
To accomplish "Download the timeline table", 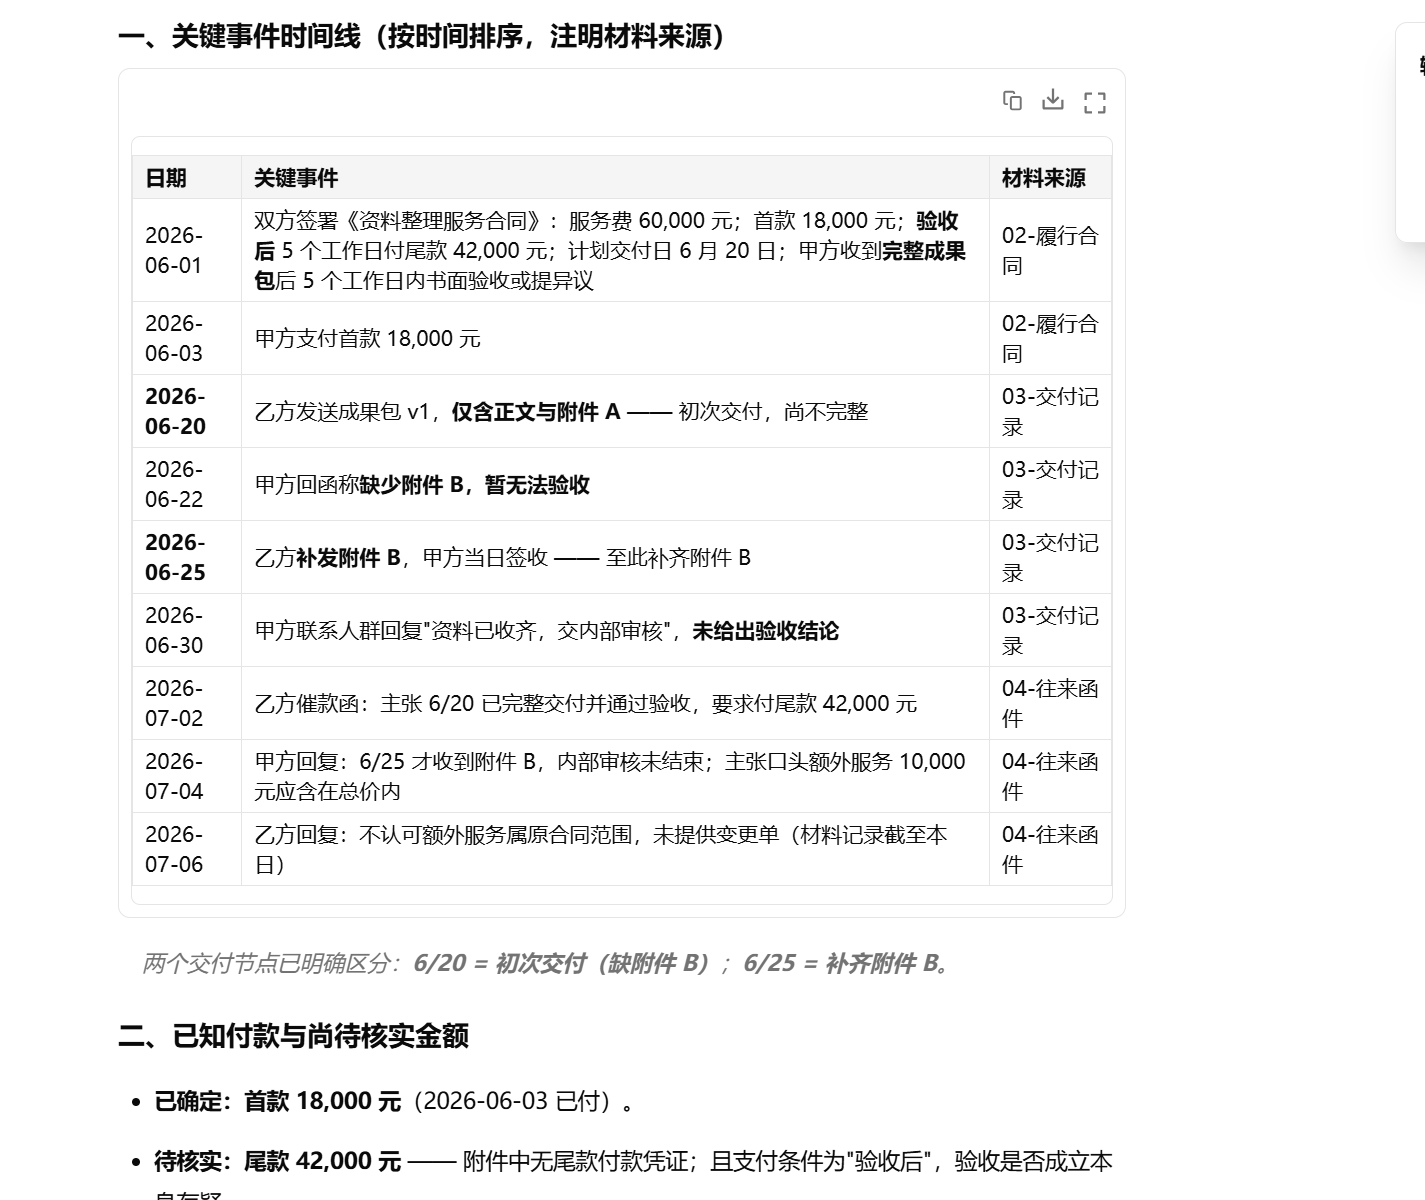I will 1053,100.
